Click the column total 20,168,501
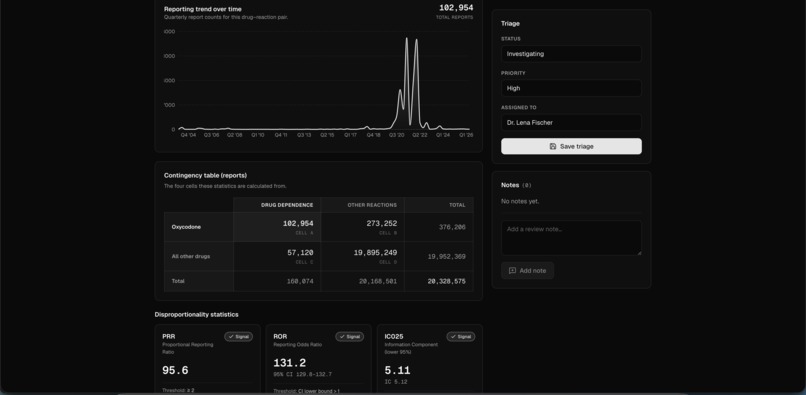This screenshot has height=395, width=806. point(378,281)
